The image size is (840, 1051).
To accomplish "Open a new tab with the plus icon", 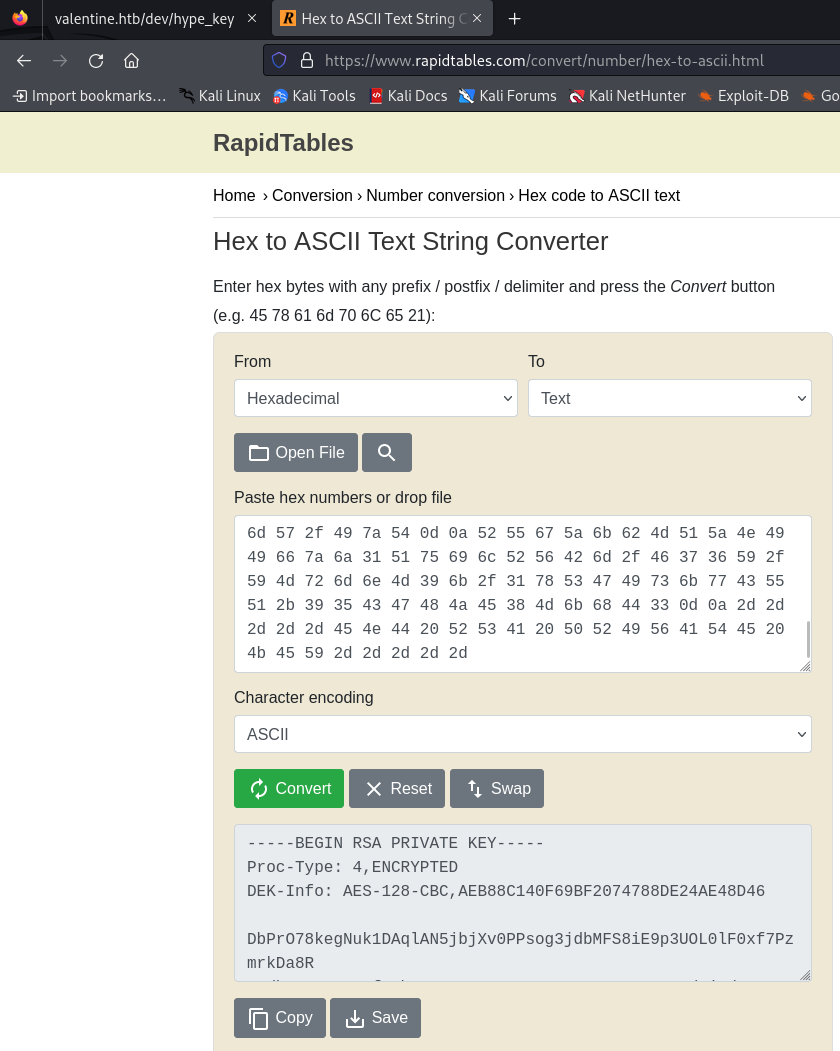I will [x=514, y=19].
